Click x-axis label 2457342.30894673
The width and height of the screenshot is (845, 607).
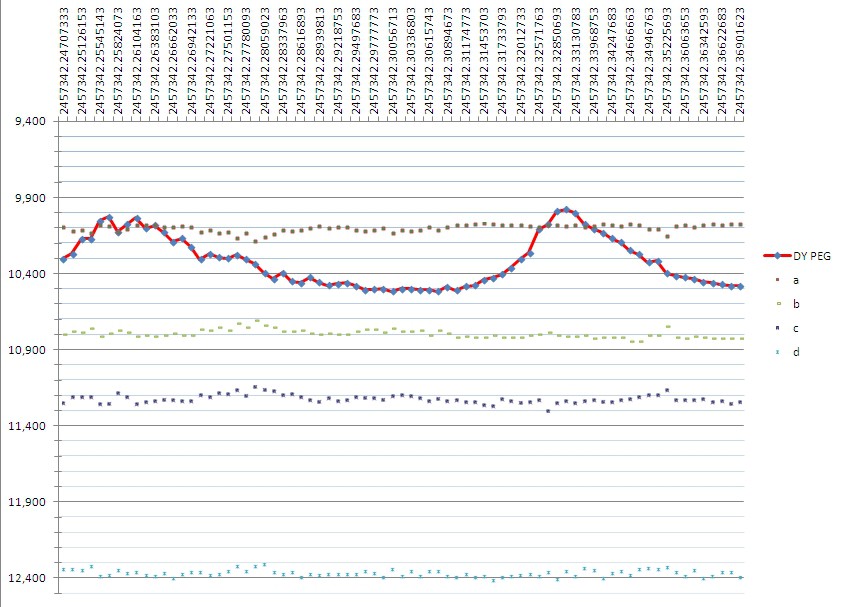448,61
